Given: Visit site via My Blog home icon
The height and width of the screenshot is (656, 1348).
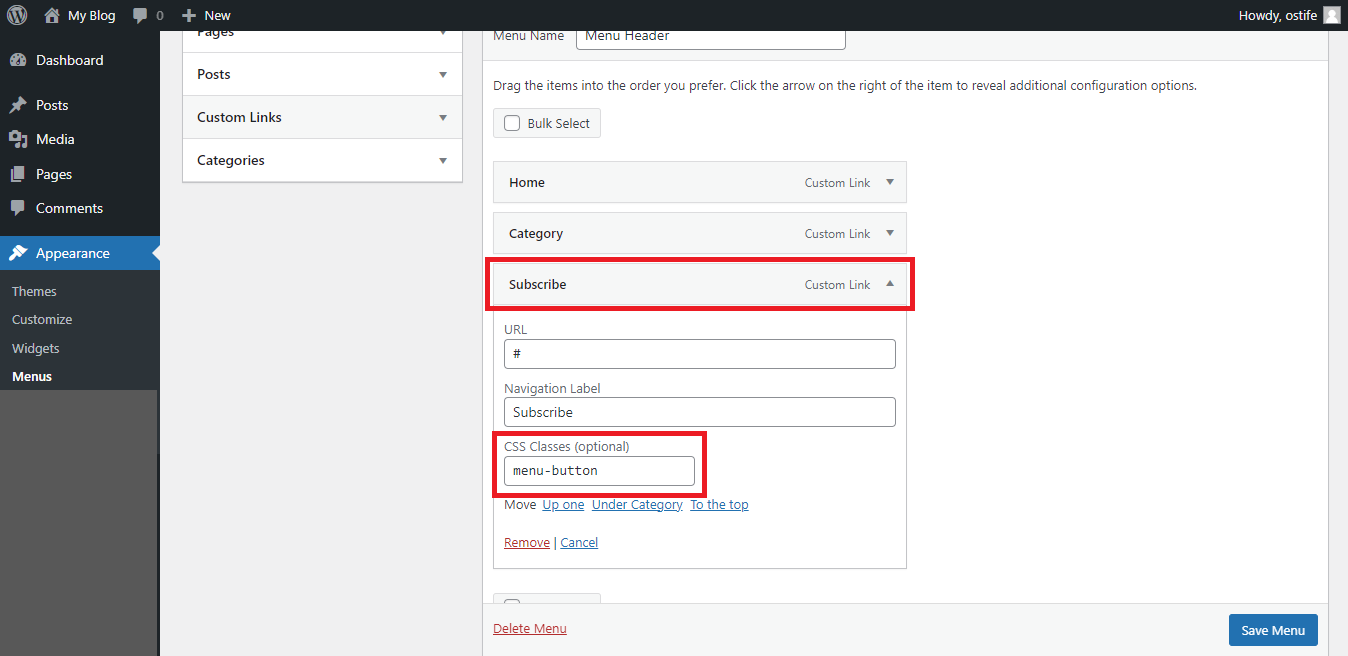Looking at the screenshot, I should pyautogui.click(x=52, y=15).
